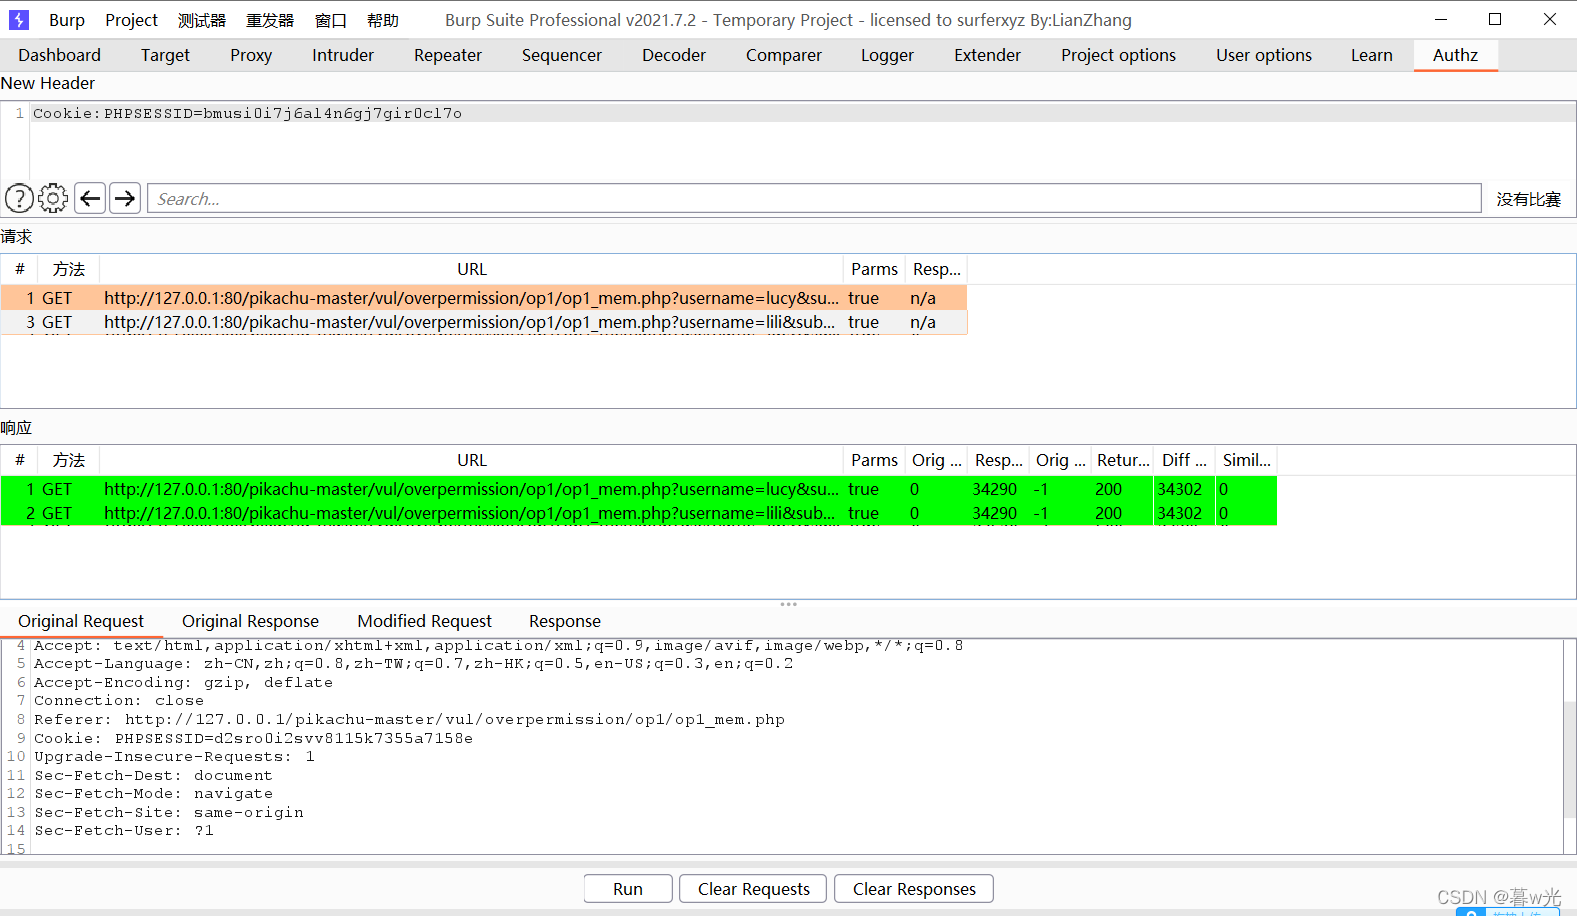Click the three-dot panel divider handle

(x=788, y=604)
